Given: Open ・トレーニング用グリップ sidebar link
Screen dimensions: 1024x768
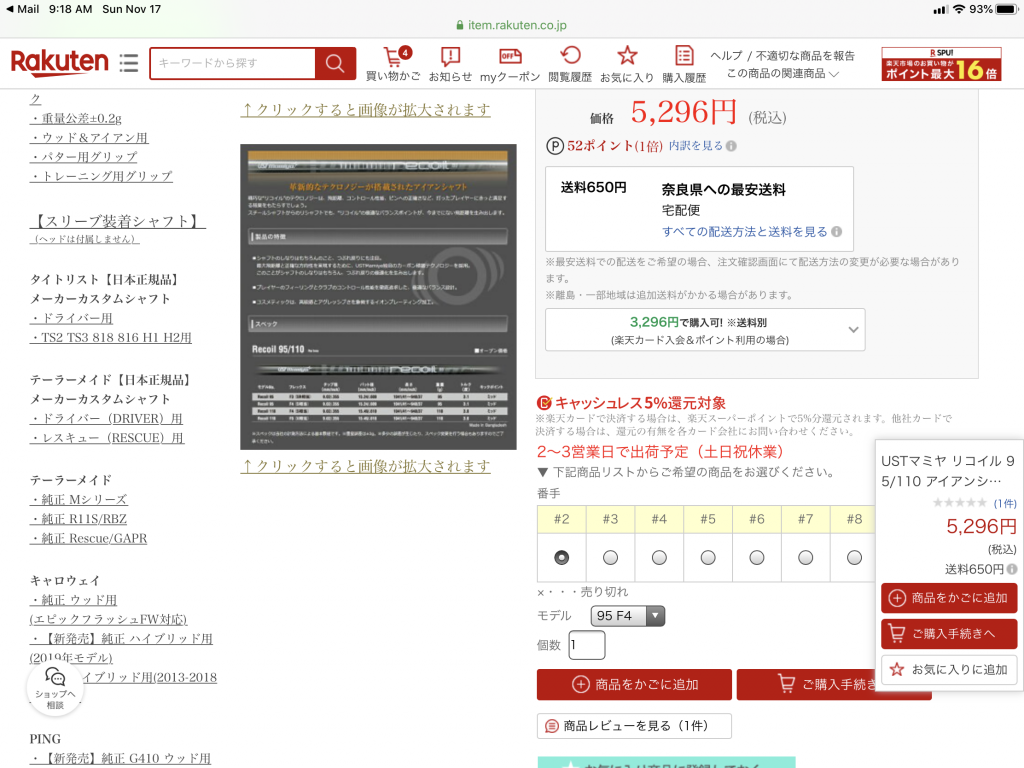Looking at the screenshot, I should click(101, 176).
